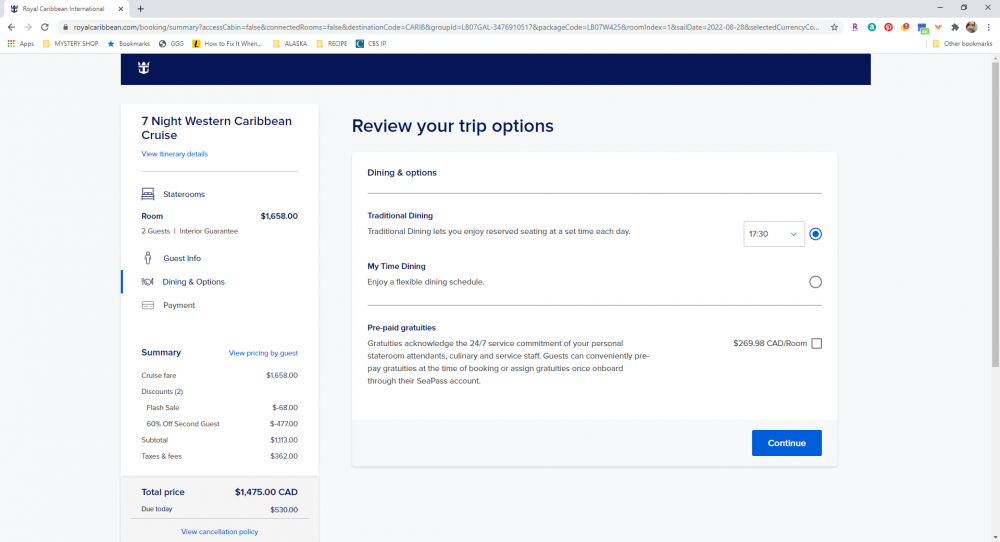Viewport: 1000px width, 542px height.
Task: Select the Traditional Dining radio button
Action: [x=815, y=234]
